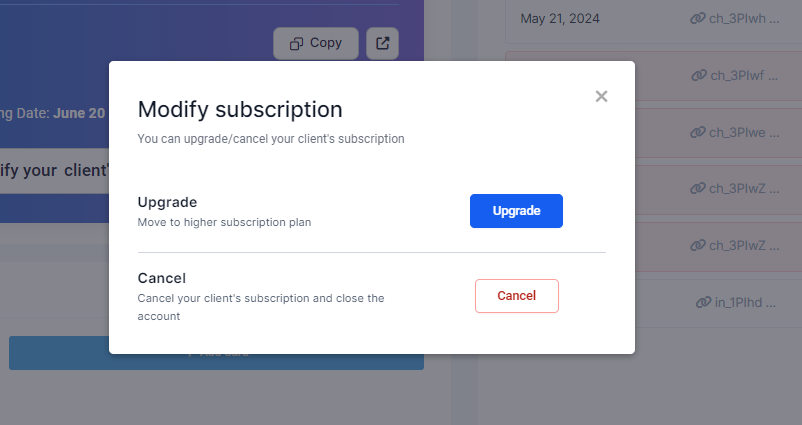
Task: Open the ch_3PIwe charge link
Action: coord(743,132)
